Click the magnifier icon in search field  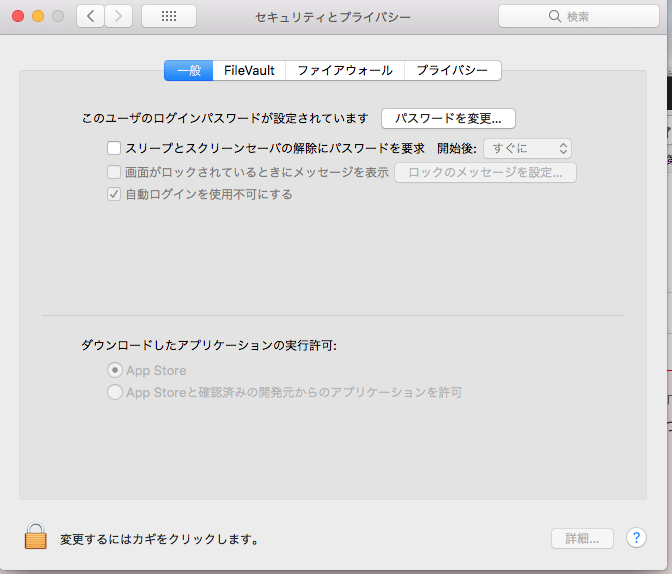point(555,16)
